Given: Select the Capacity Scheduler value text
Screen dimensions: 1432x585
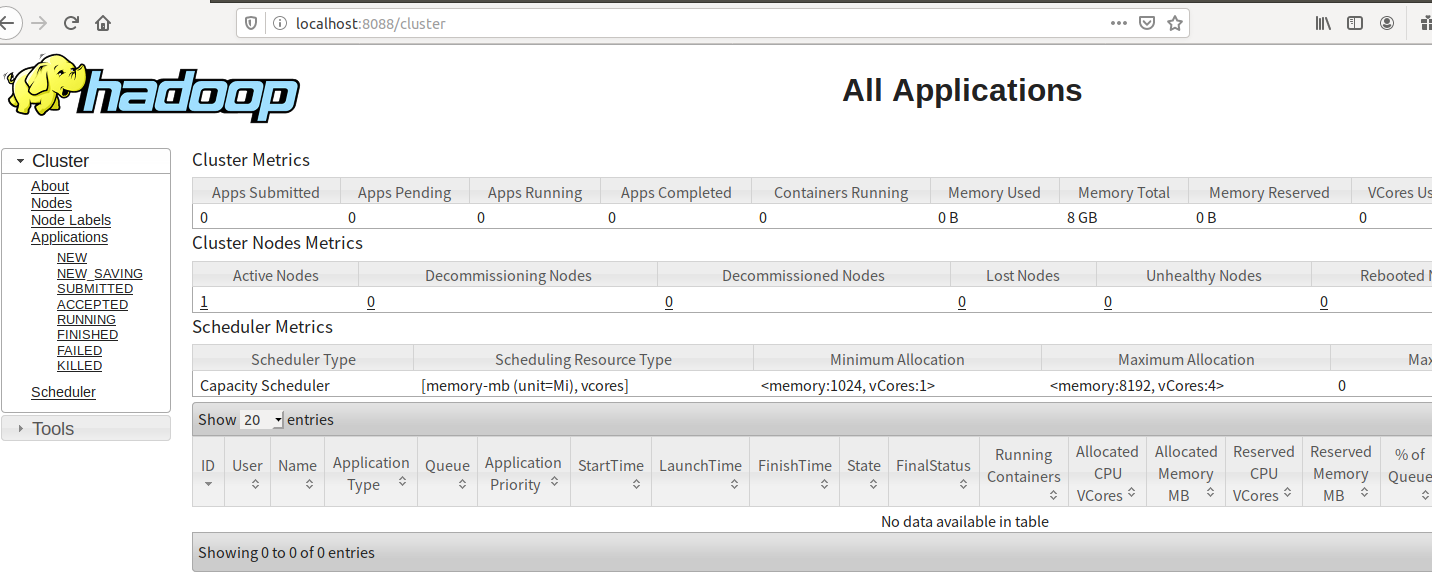Looking at the screenshot, I should (265, 385).
